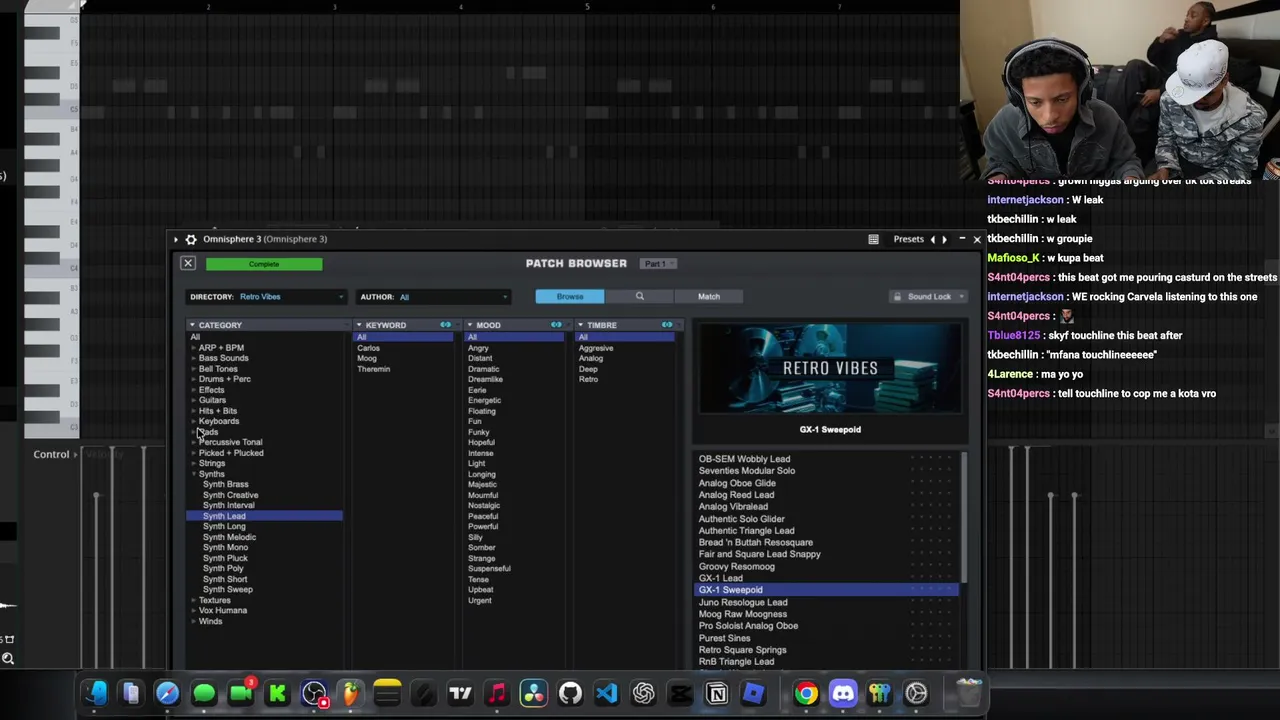Toggle the Mood column link icon
Image resolution: width=1280 pixels, height=720 pixels.
[556, 325]
